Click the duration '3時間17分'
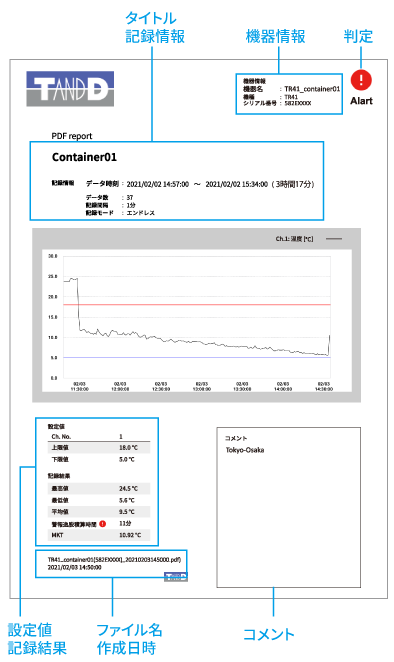 (x=293, y=184)
